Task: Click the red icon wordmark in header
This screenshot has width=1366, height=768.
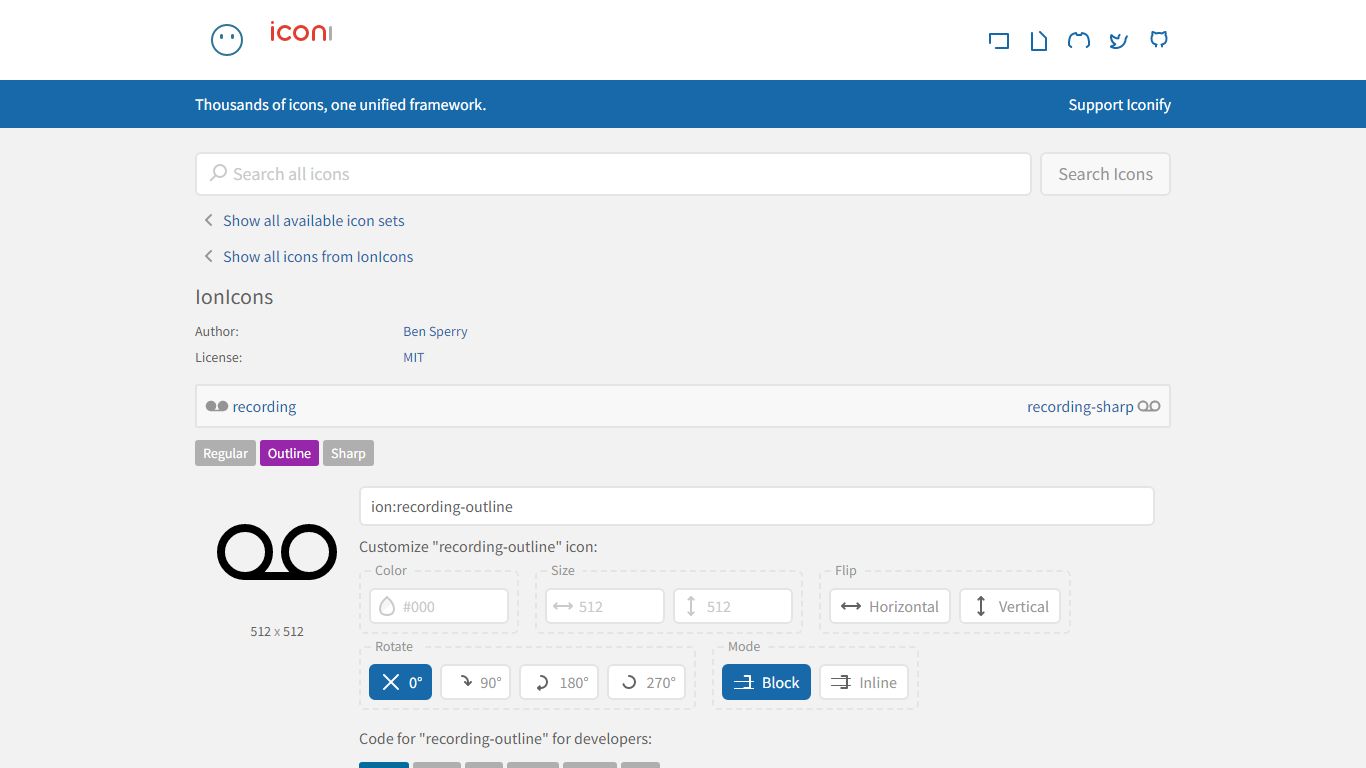Action: (x=300, y=32)
